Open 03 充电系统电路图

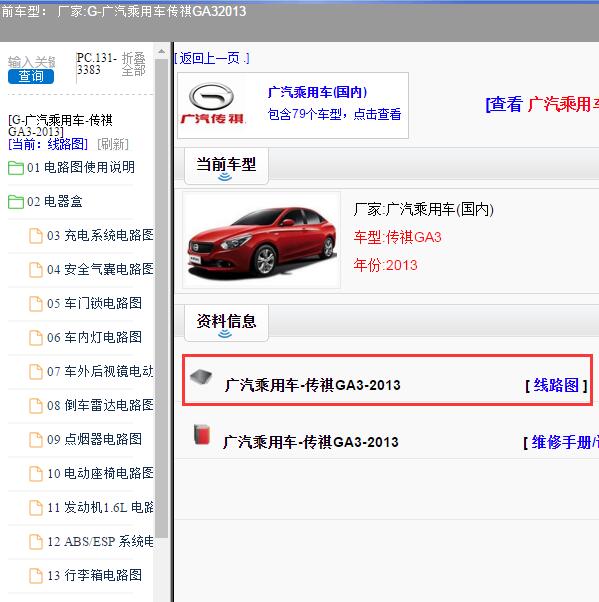(x=100, y=235)
